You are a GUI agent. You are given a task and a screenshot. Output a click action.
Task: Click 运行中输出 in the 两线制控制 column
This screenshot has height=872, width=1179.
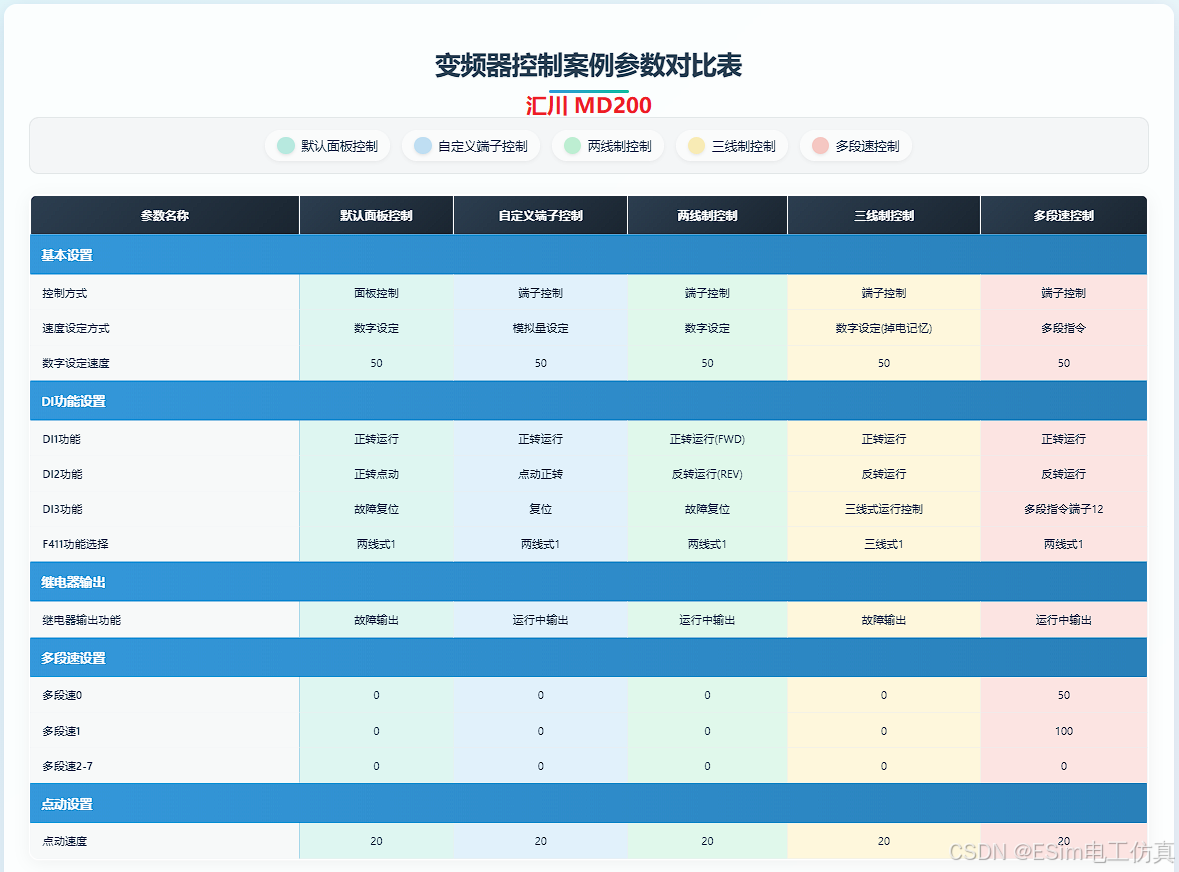pyautogui.click(x=708, y=620)
